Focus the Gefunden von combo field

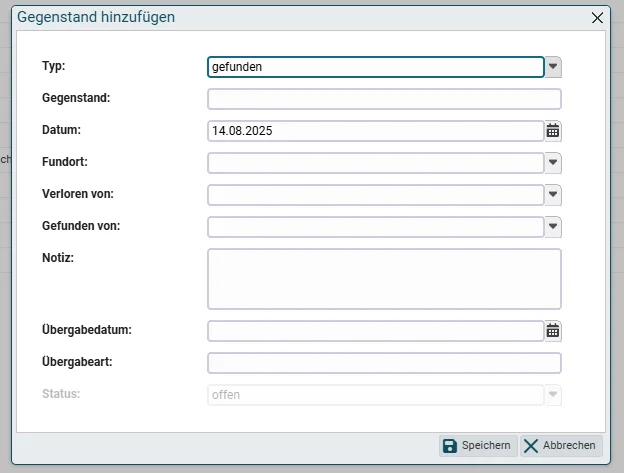tap(376, 227)
